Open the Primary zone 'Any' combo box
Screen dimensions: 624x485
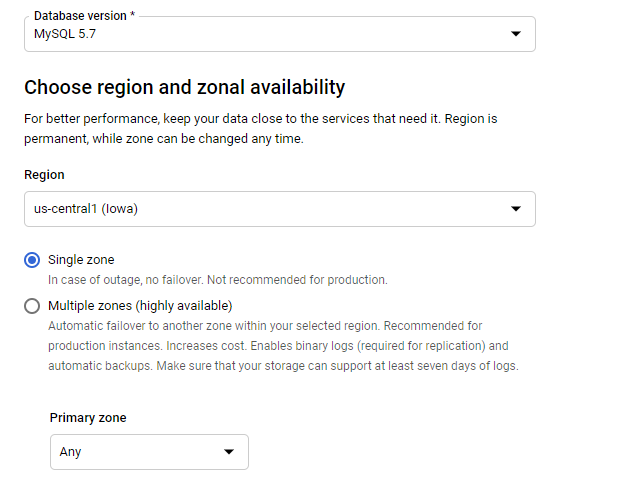tap(149, 452)
